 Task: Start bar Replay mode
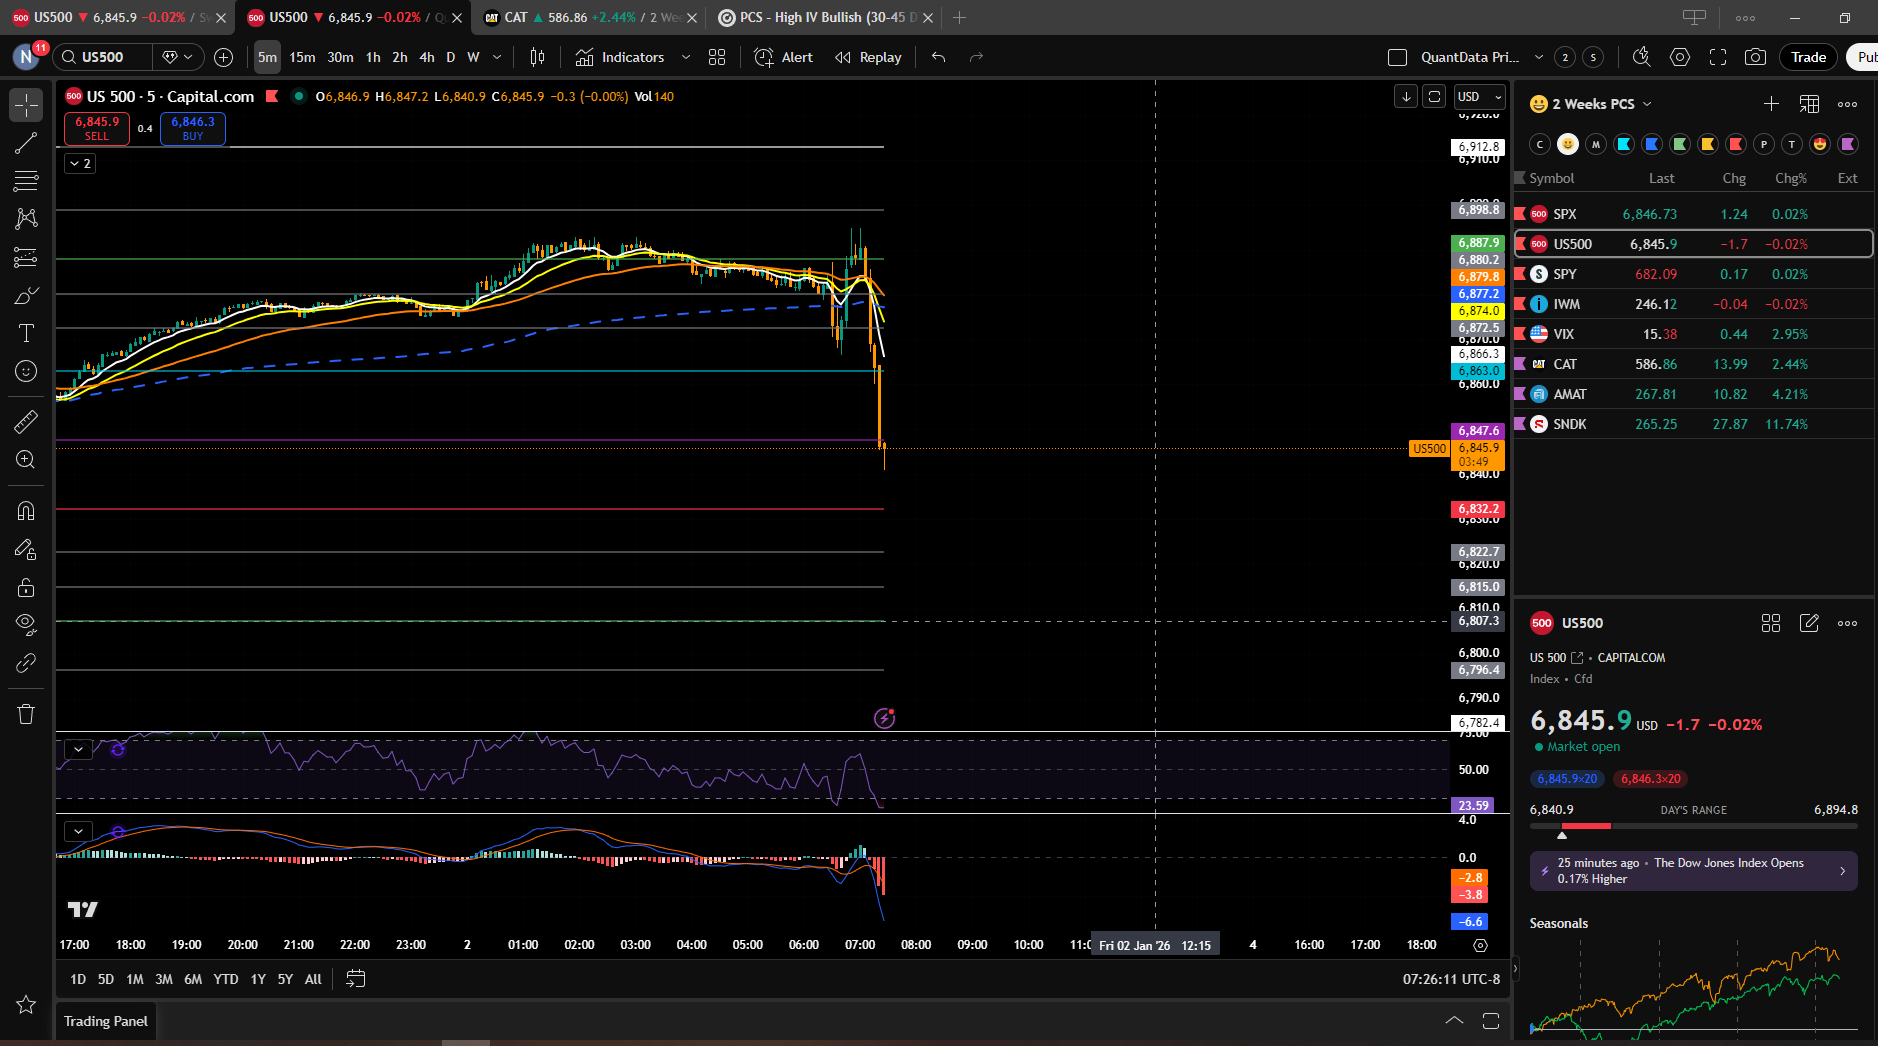868,57
